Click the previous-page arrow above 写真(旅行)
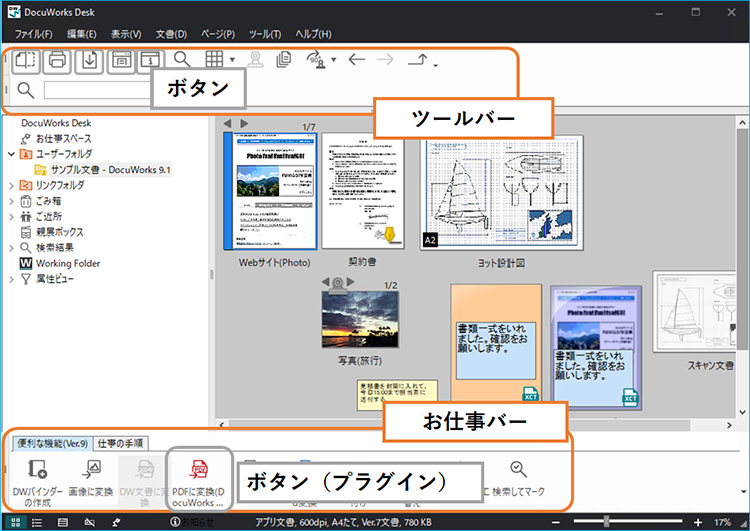The image size is (750, 531). click(326, 282)
